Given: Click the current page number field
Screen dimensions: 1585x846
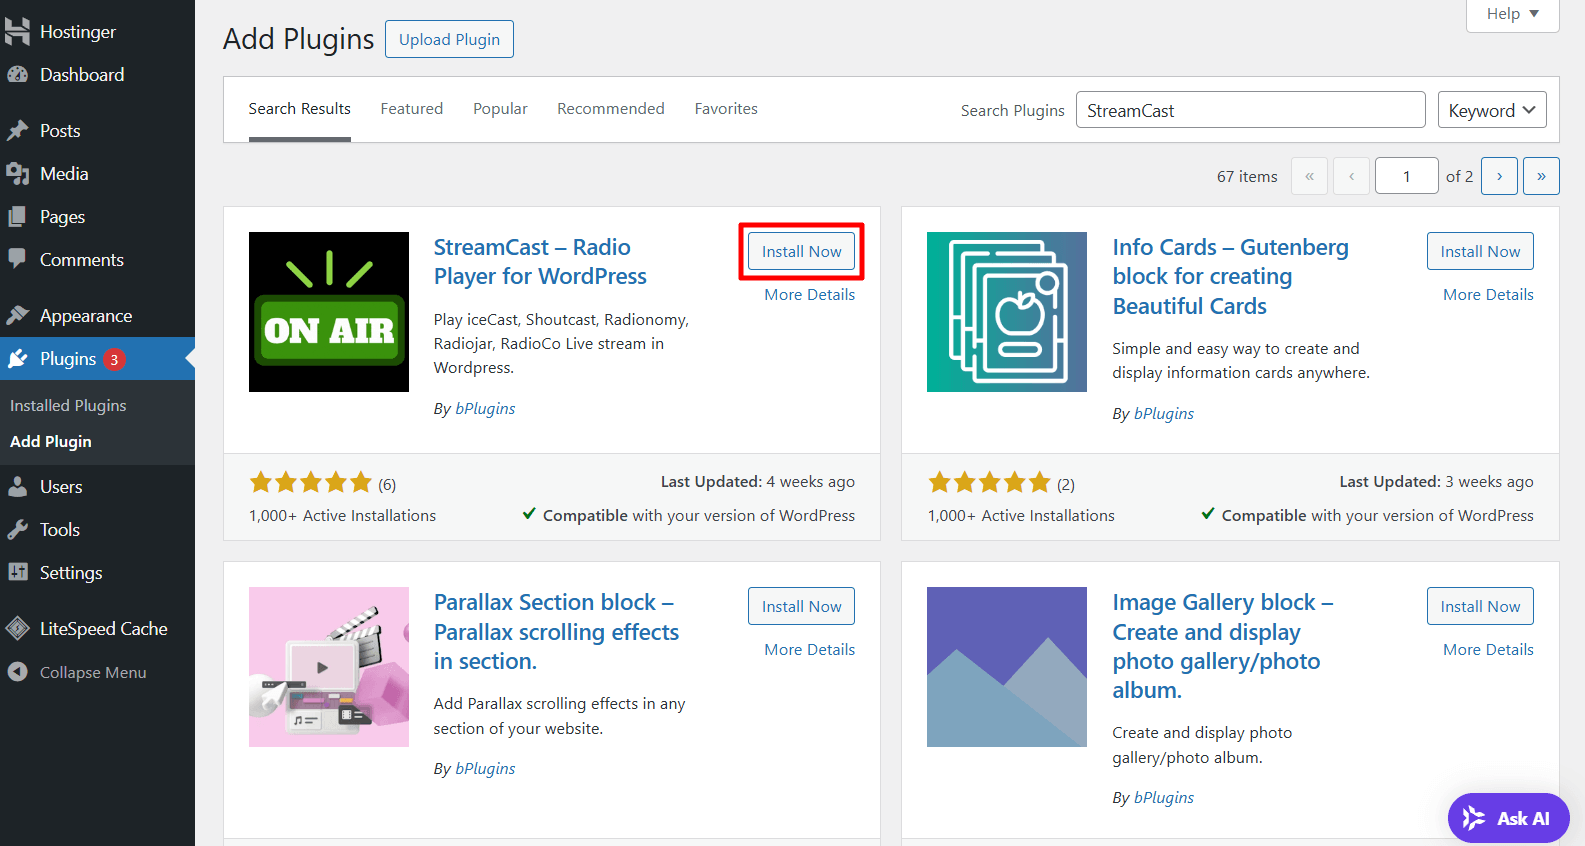Looking at the screenshot, I should [x=1406, y=176].
